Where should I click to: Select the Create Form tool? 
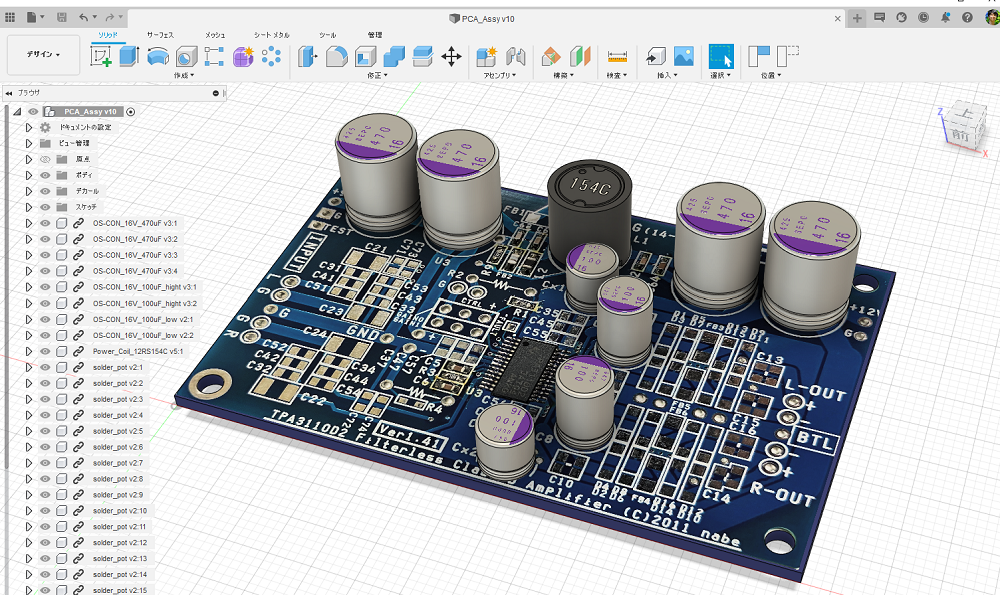(243, 57)
